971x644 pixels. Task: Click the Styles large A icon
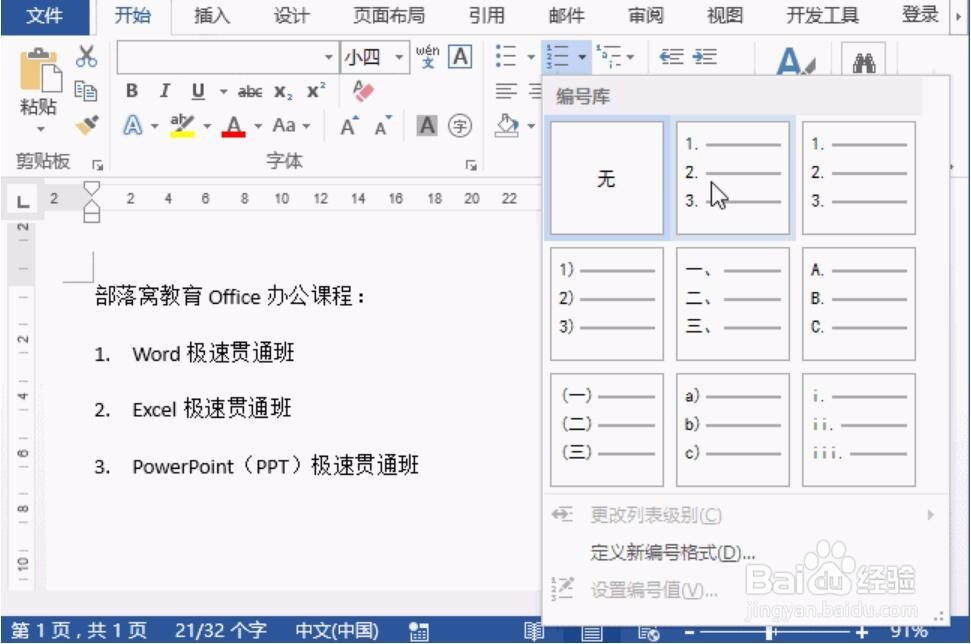pos(795,61)
